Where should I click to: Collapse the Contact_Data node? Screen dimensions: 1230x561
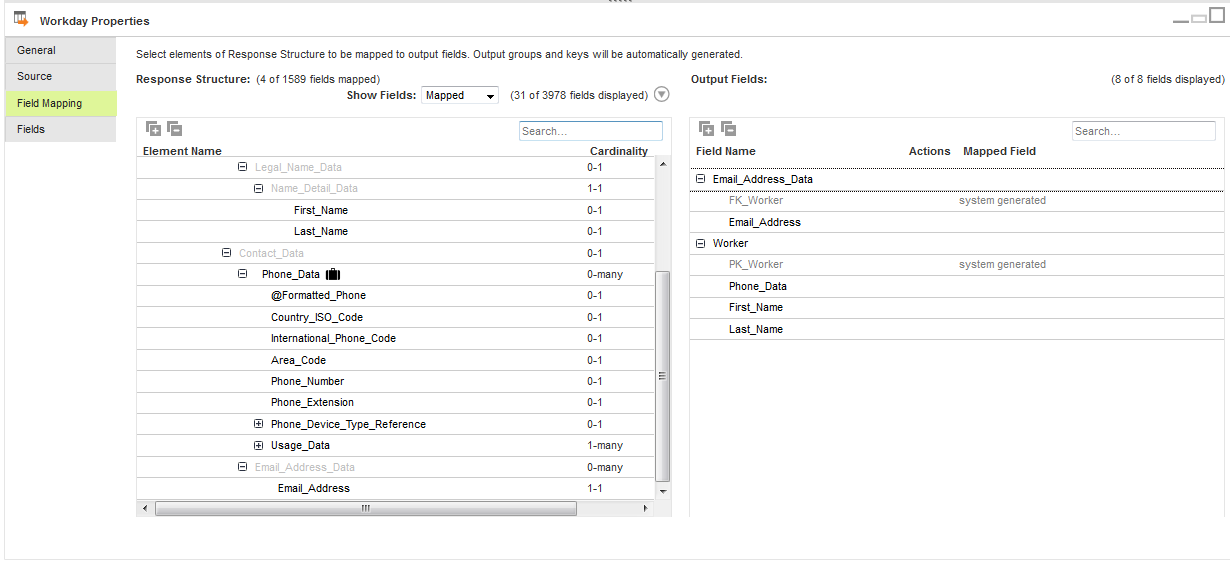[226, 253]
